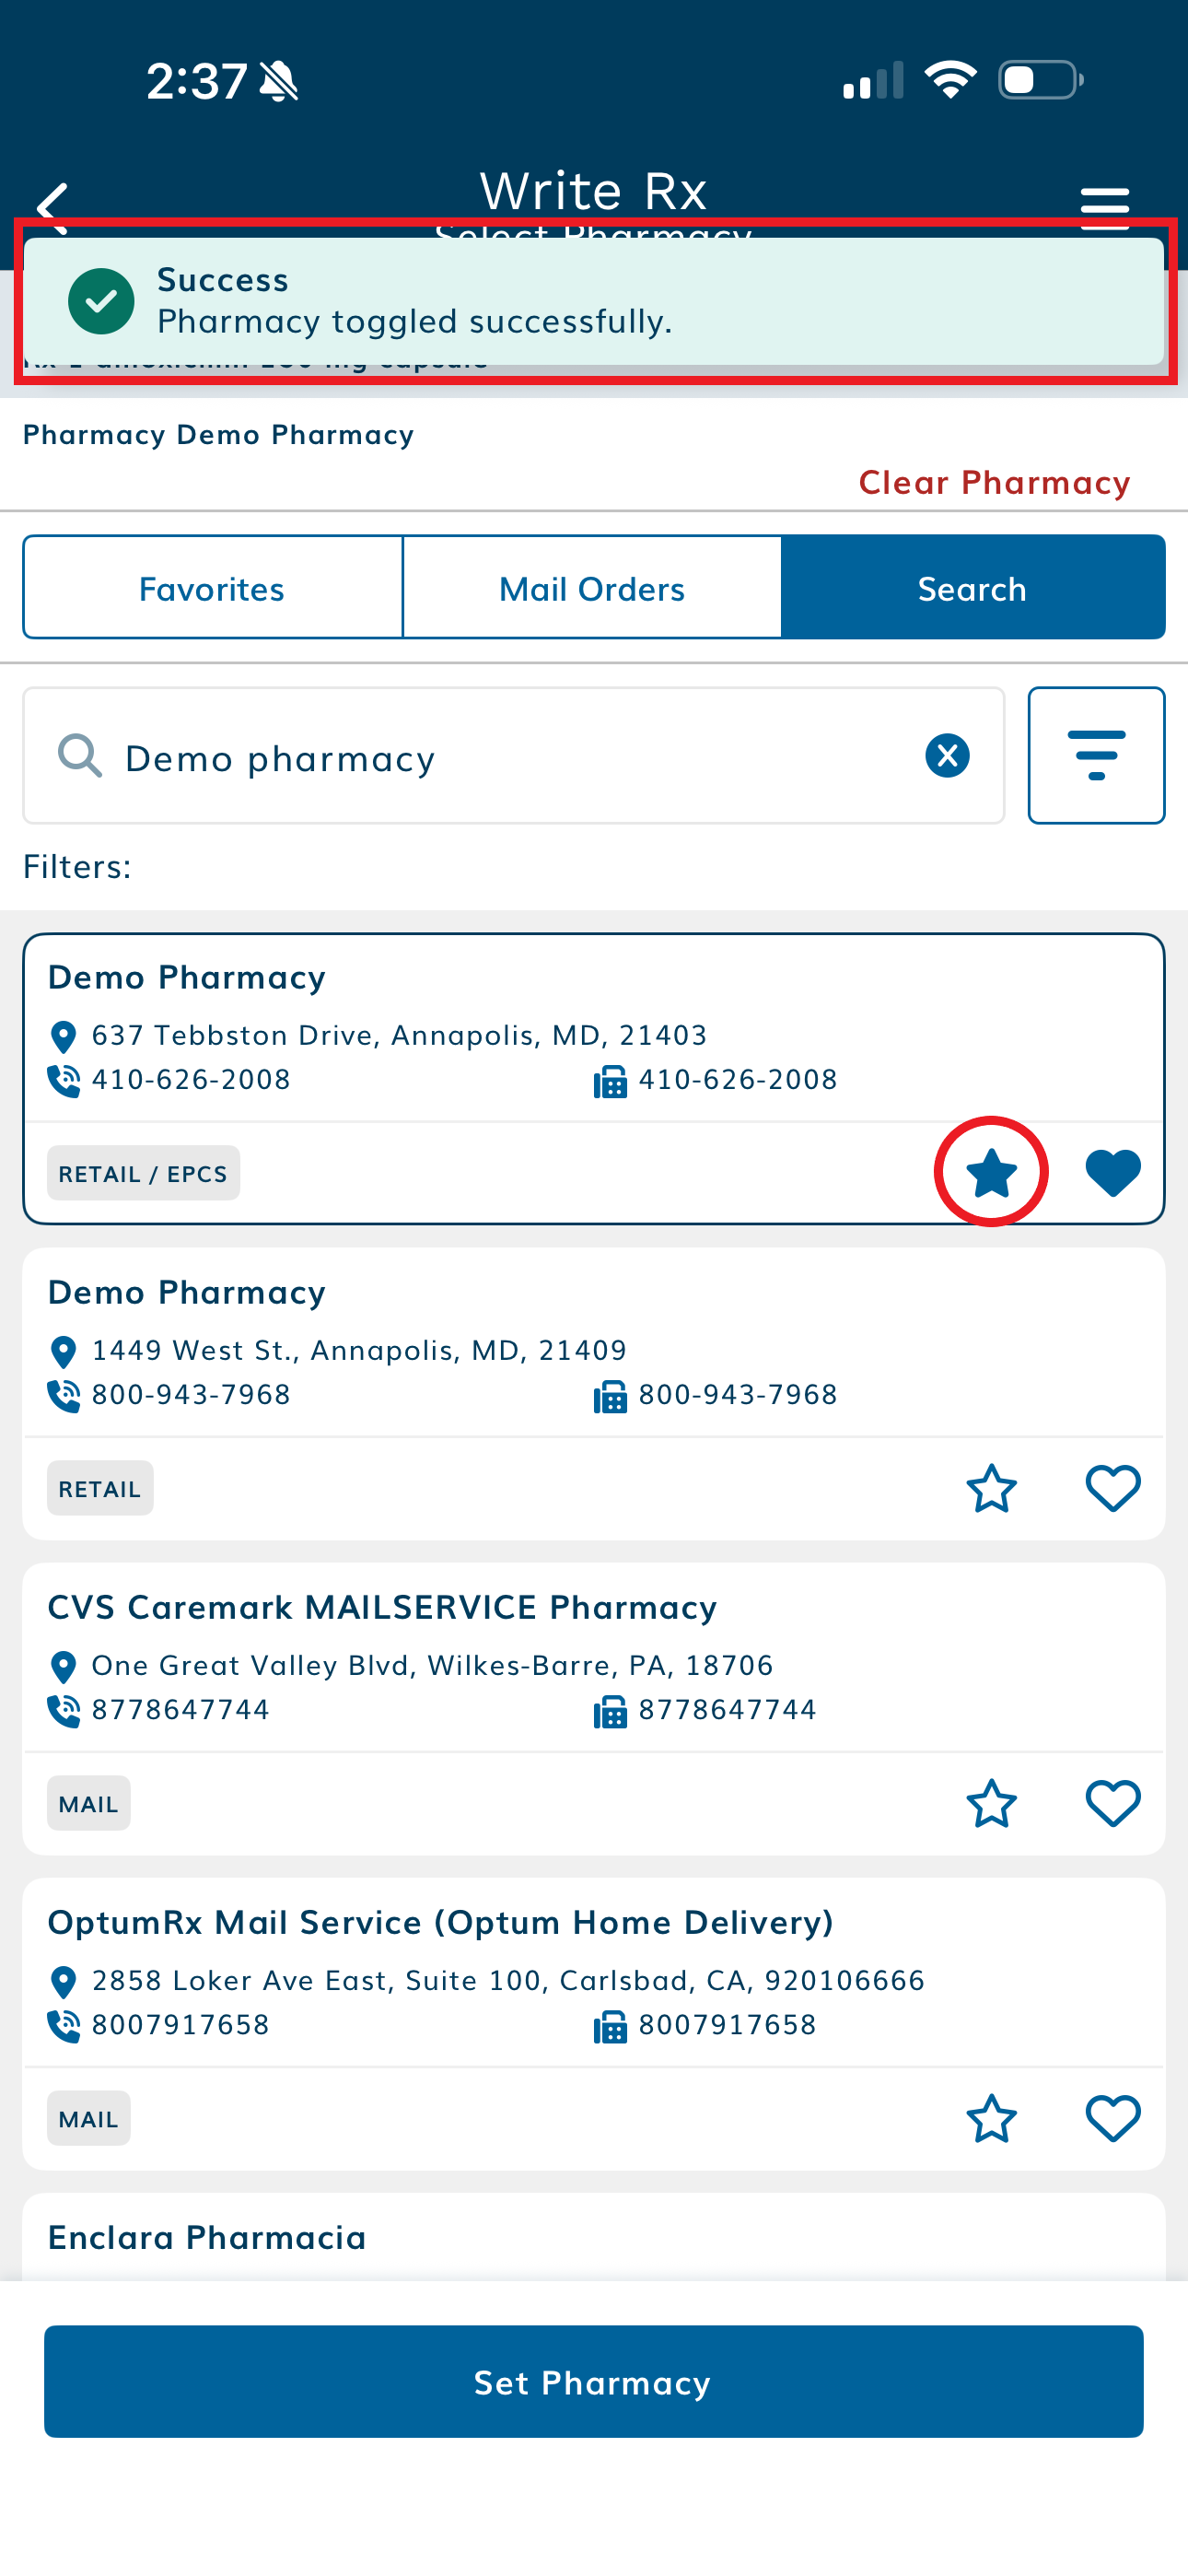The width and height of the screenshot is (1188, 2576).
Task: Switch to the Mail Orders tab
Action: pyautogui.click(x=592, y=588)
